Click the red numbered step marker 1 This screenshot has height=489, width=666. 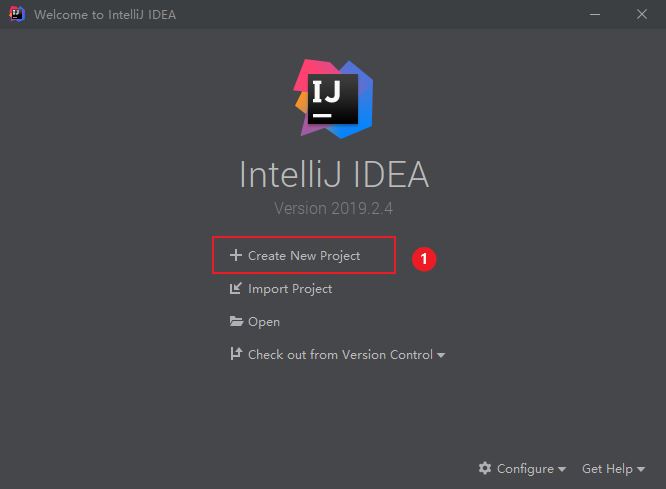point(423,259)
